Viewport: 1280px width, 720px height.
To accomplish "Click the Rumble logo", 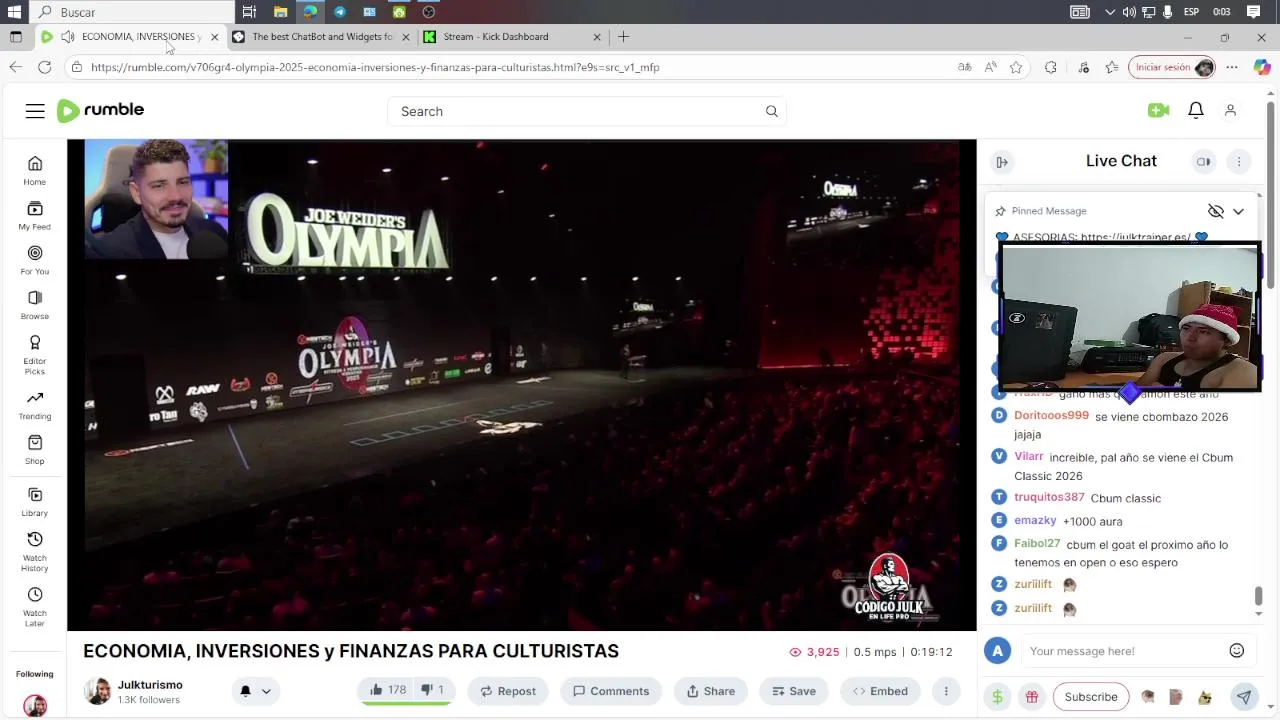I will pos(100,111).
